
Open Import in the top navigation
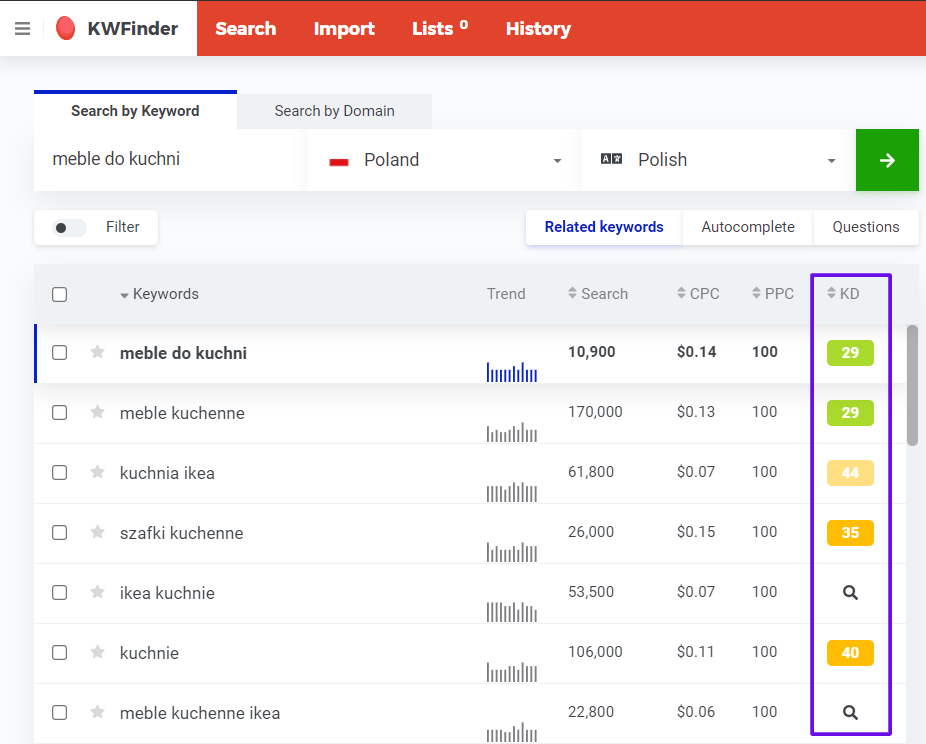click(344, 28)
